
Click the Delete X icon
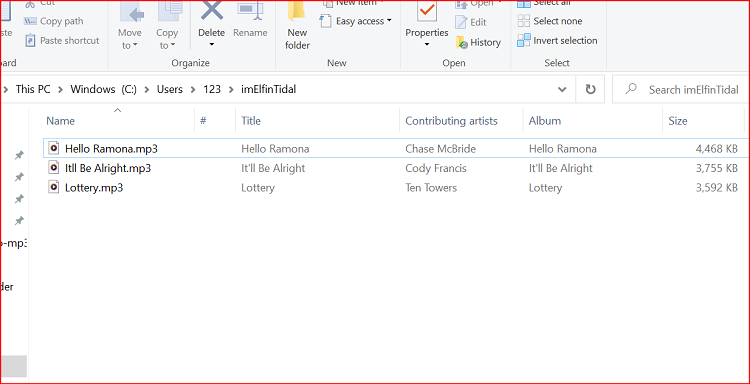point(211,11)
